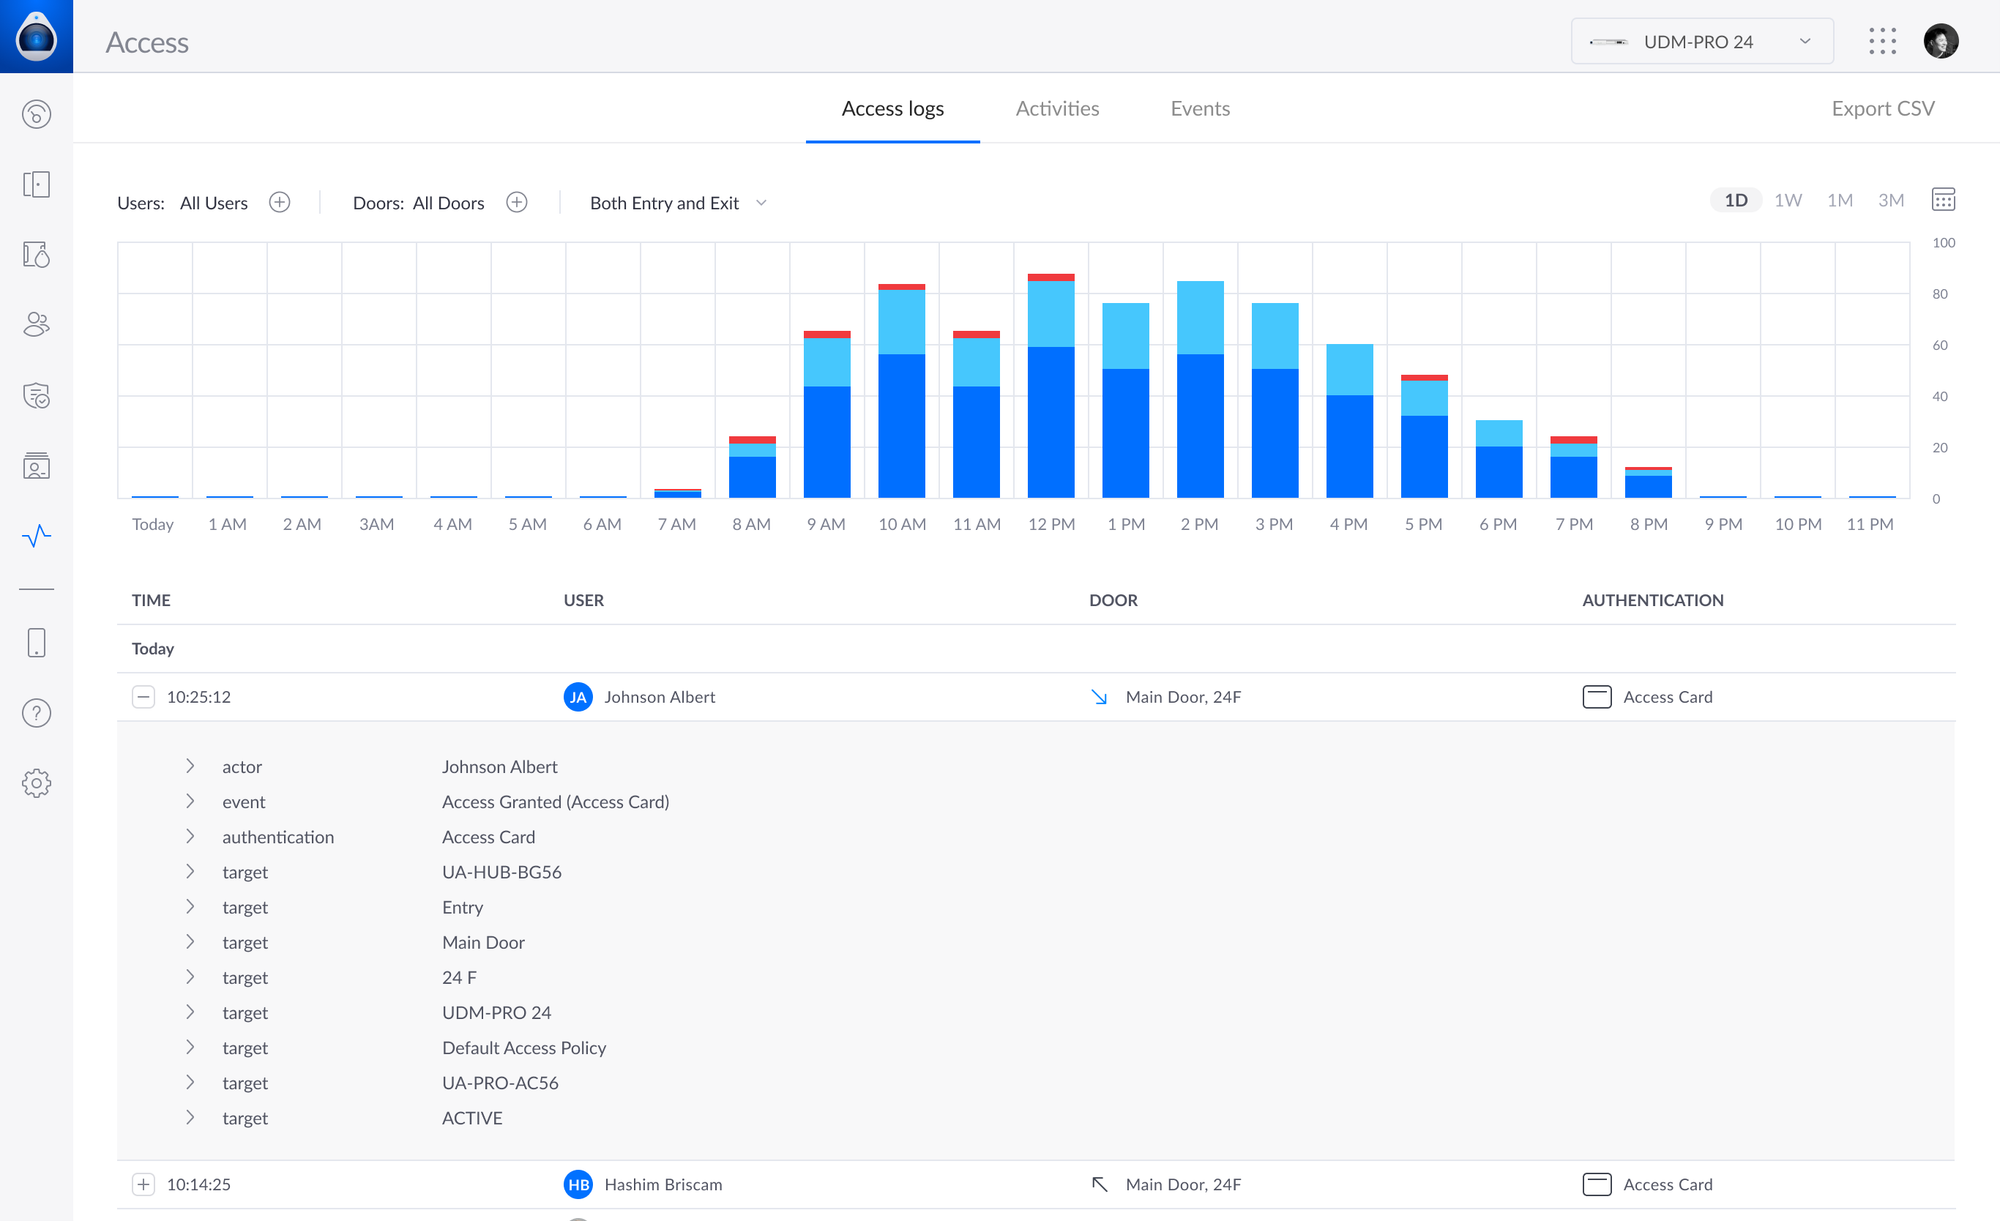
Task: Select the 1W time range
Action: click(1788, 200)
